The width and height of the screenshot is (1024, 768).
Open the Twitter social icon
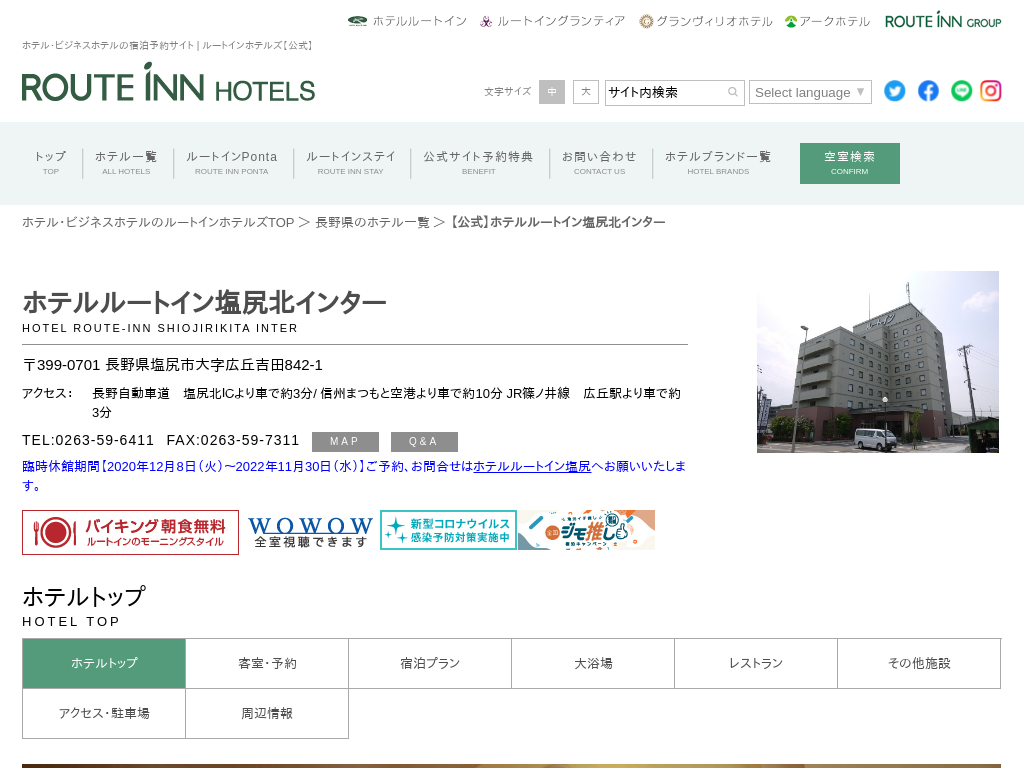[895, 91]
